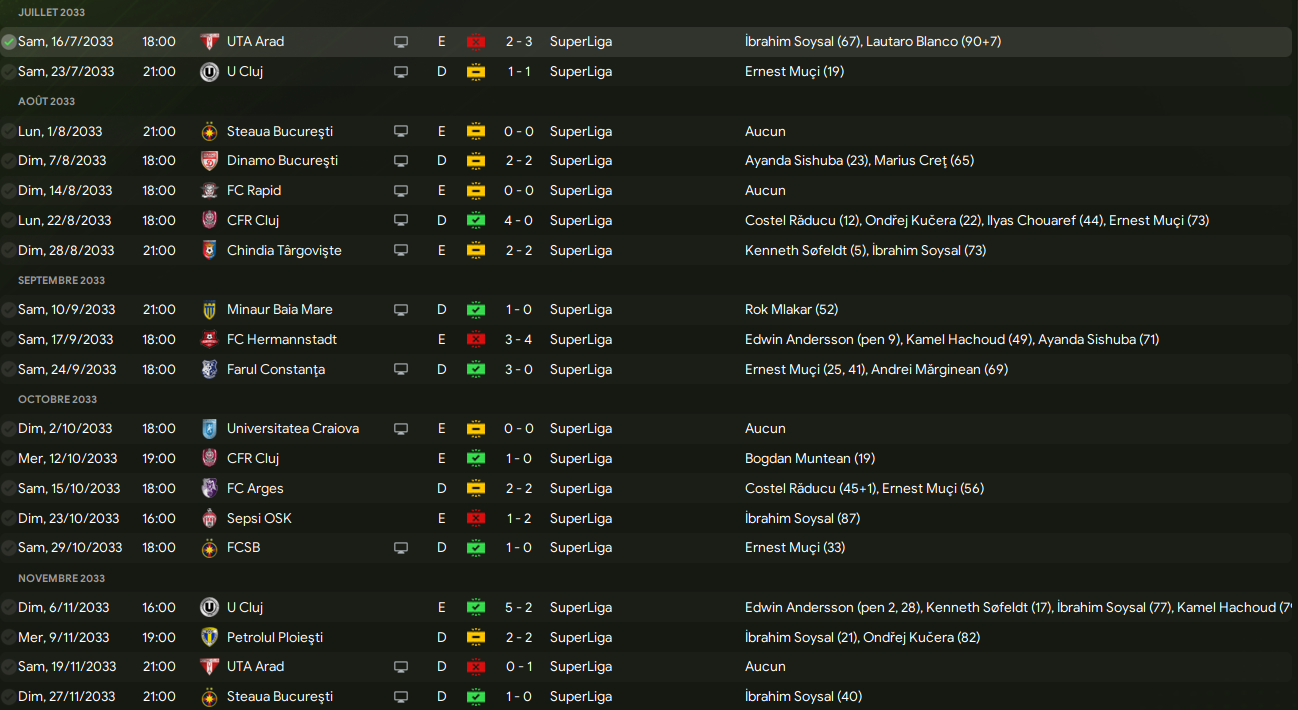Click TV broadcast icon on Minaur Baia Mare row

tap(401, 310)
